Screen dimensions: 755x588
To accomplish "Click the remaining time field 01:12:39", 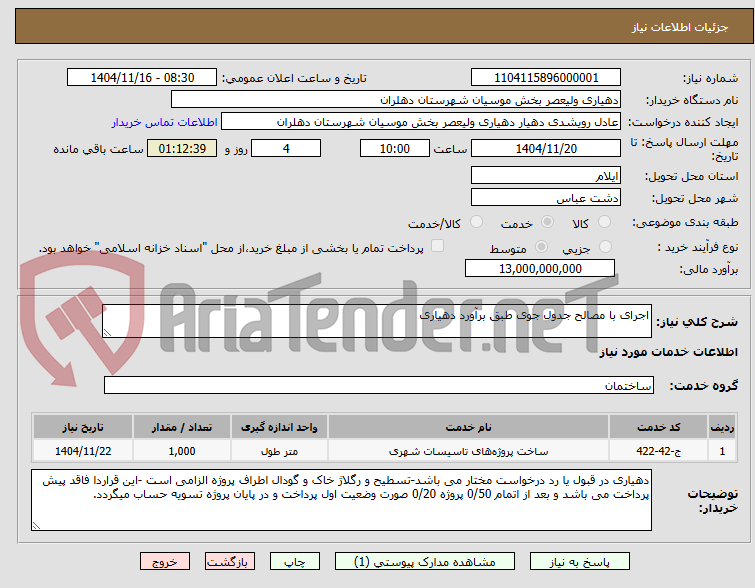I will pos(182,148).
